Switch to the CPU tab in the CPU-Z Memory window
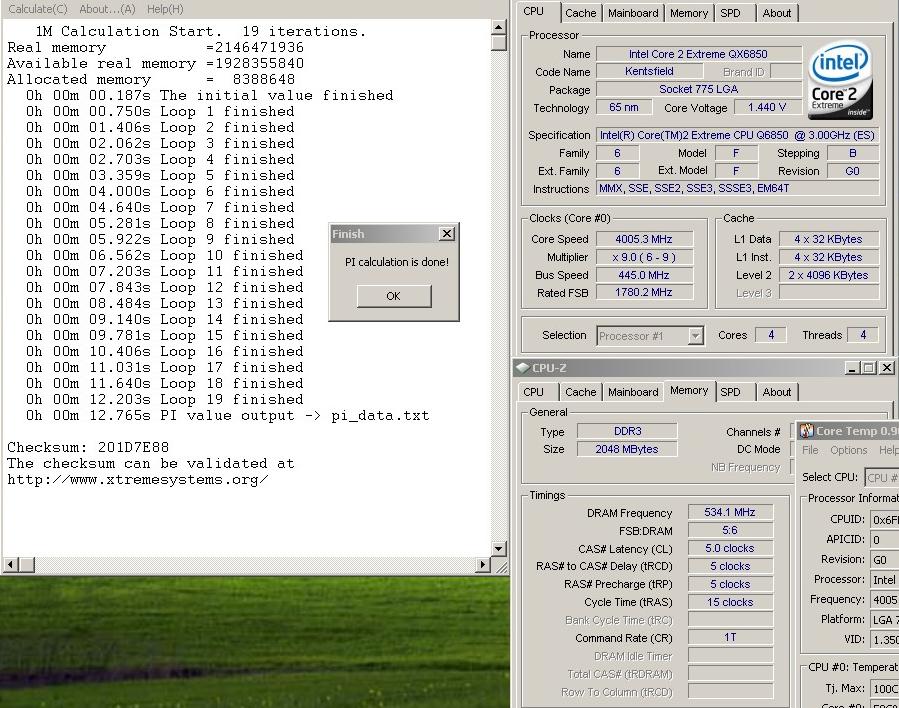 pos(534,392)
